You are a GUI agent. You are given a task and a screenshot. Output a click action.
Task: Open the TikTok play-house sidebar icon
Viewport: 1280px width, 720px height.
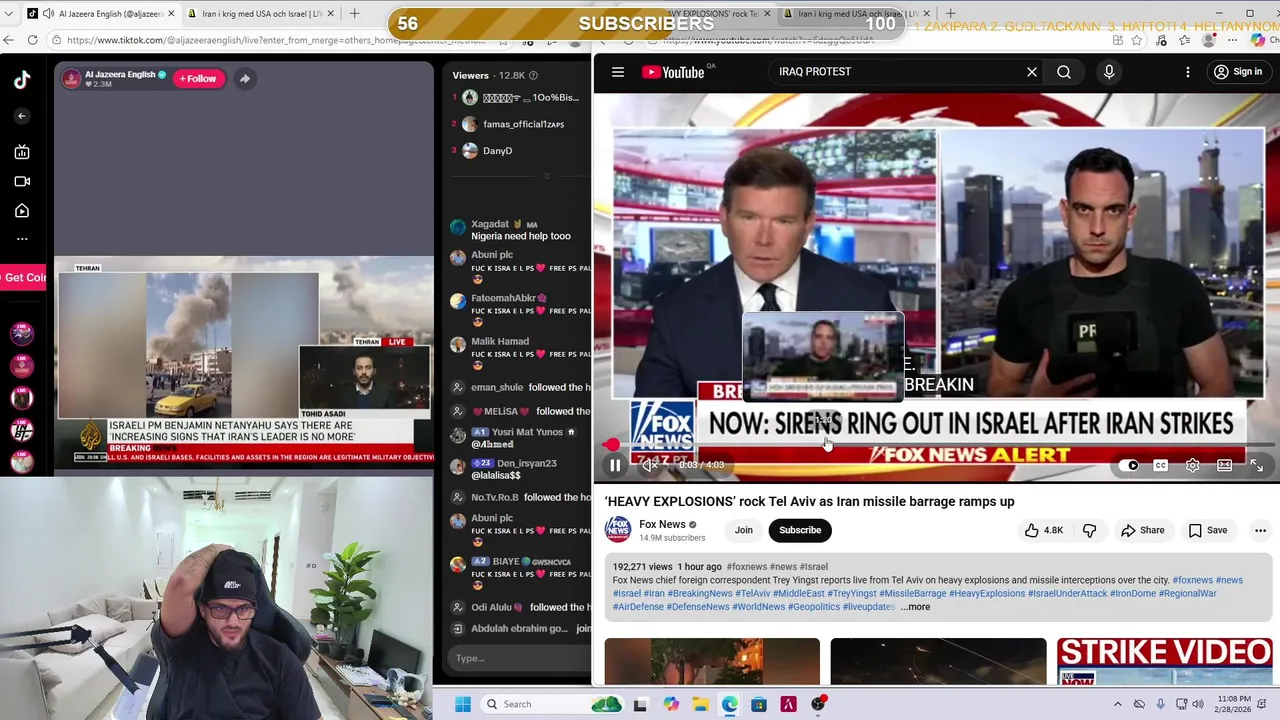click(x=22, y=211)
